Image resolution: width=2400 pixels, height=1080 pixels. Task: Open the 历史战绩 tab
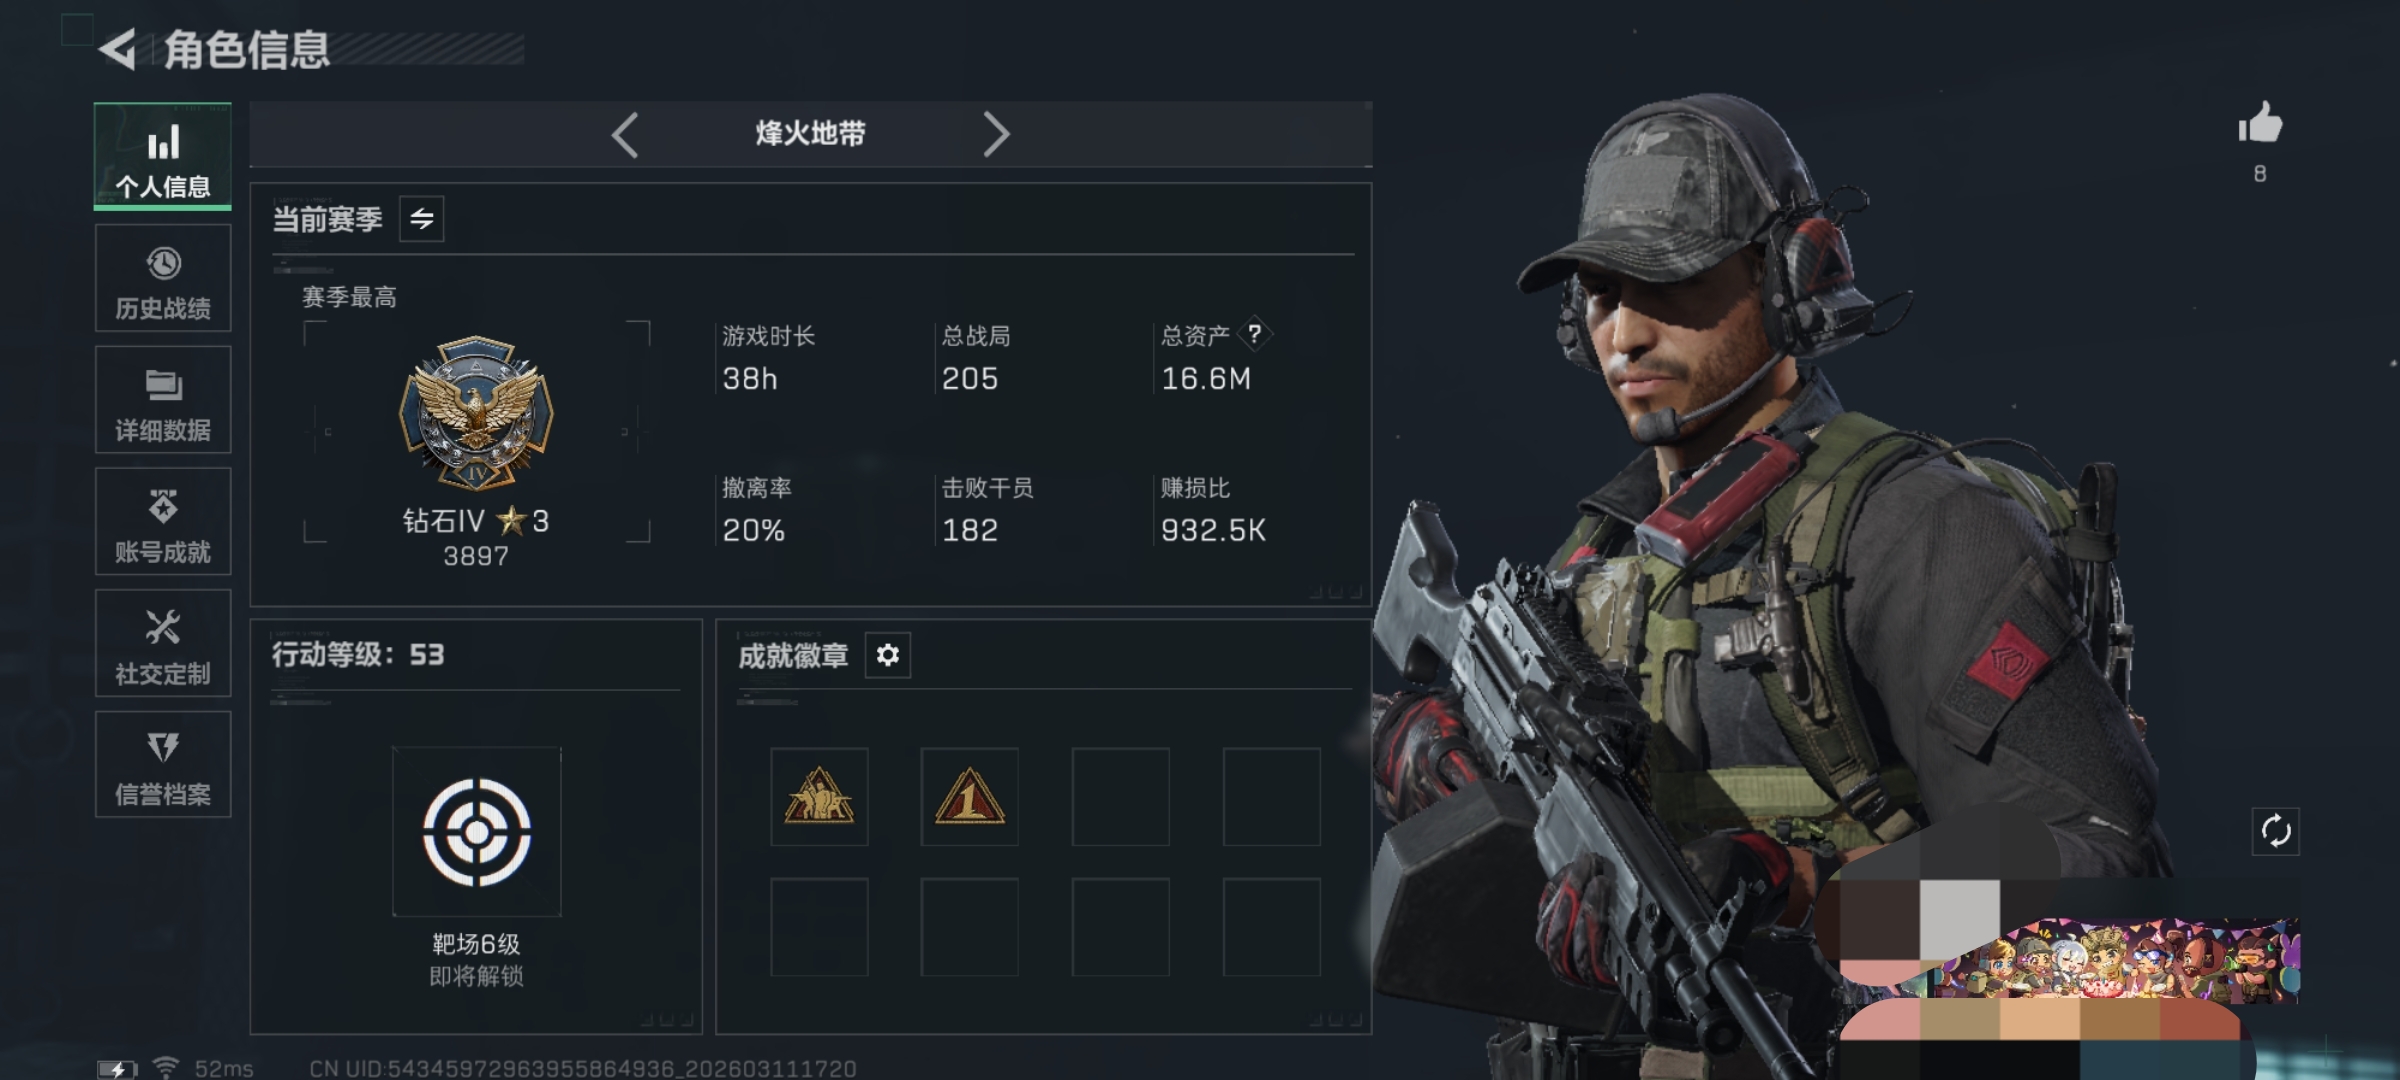[163, 278]
